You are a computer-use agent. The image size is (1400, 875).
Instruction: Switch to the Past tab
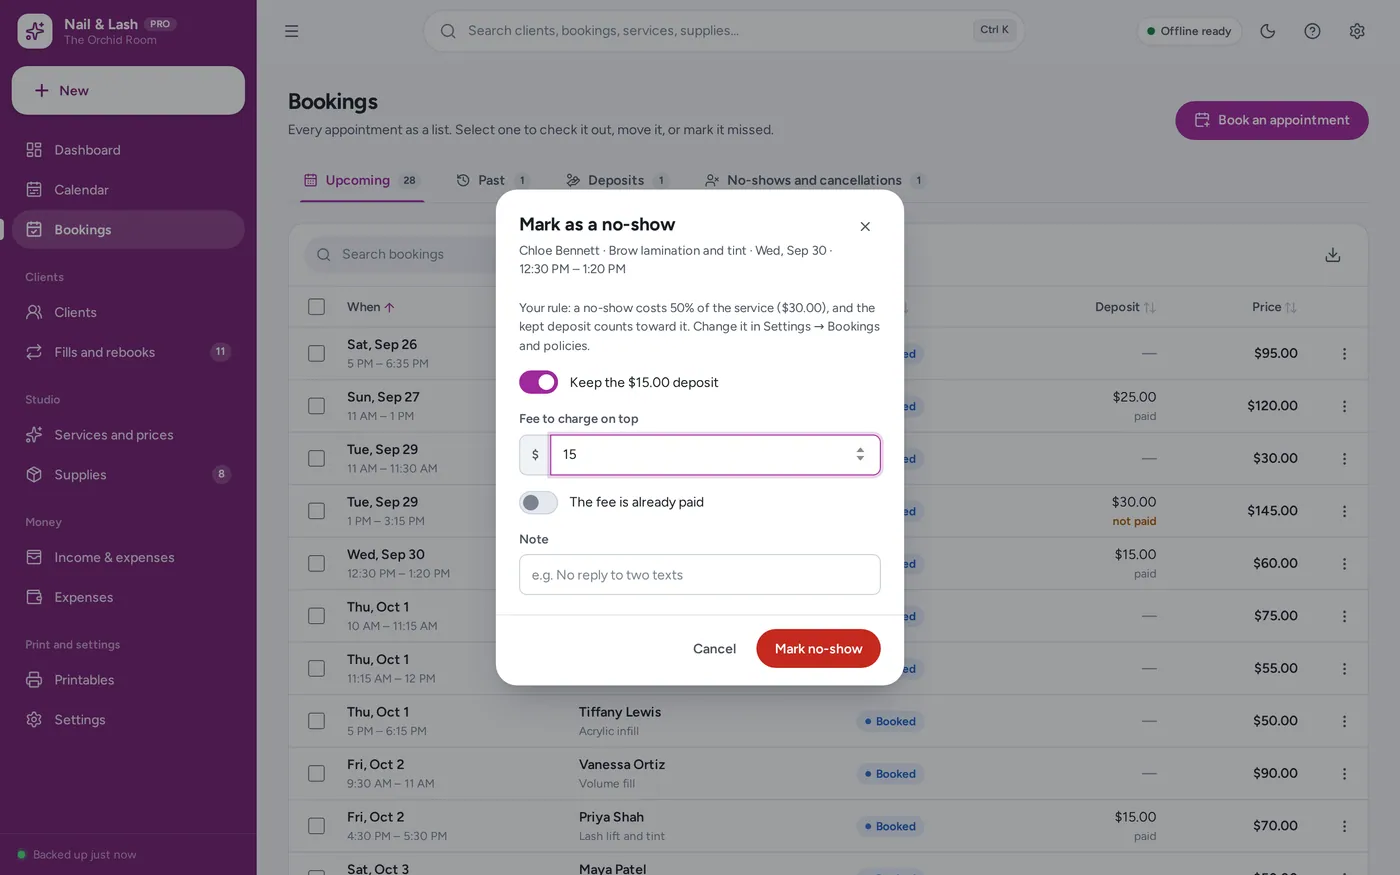492,181
